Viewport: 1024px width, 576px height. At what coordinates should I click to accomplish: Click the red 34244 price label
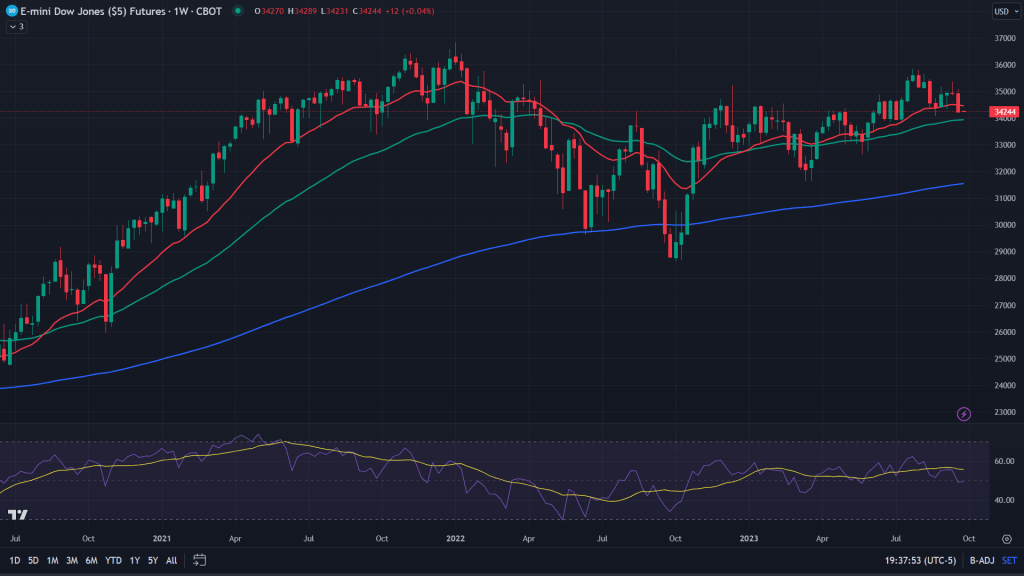click(x=1004, y=113)
